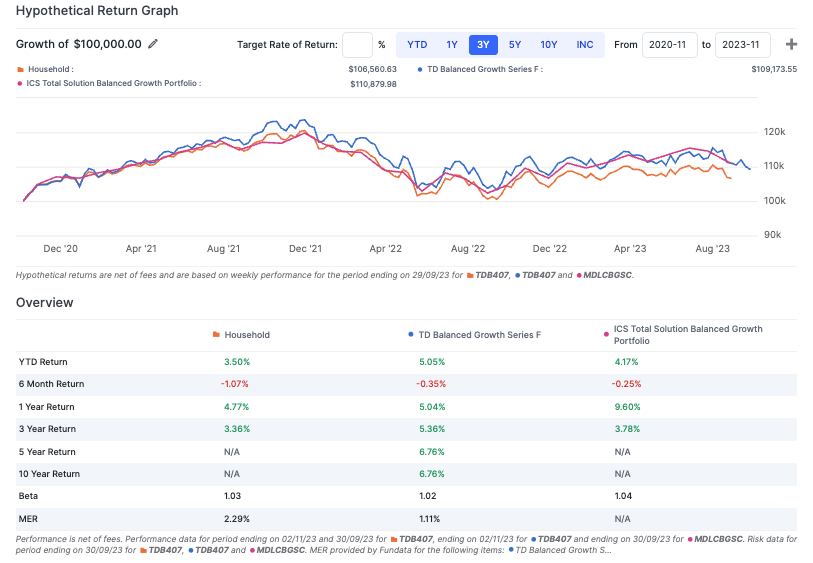Click ICS Total Solution Balanced Growth legend label

tap(114, 83)
